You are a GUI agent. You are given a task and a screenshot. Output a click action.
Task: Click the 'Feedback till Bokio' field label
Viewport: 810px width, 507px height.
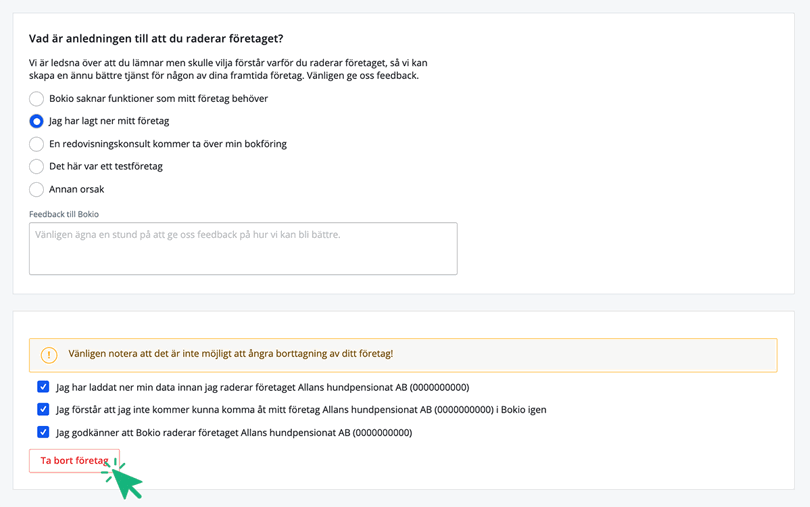click(x=64, y=214)
